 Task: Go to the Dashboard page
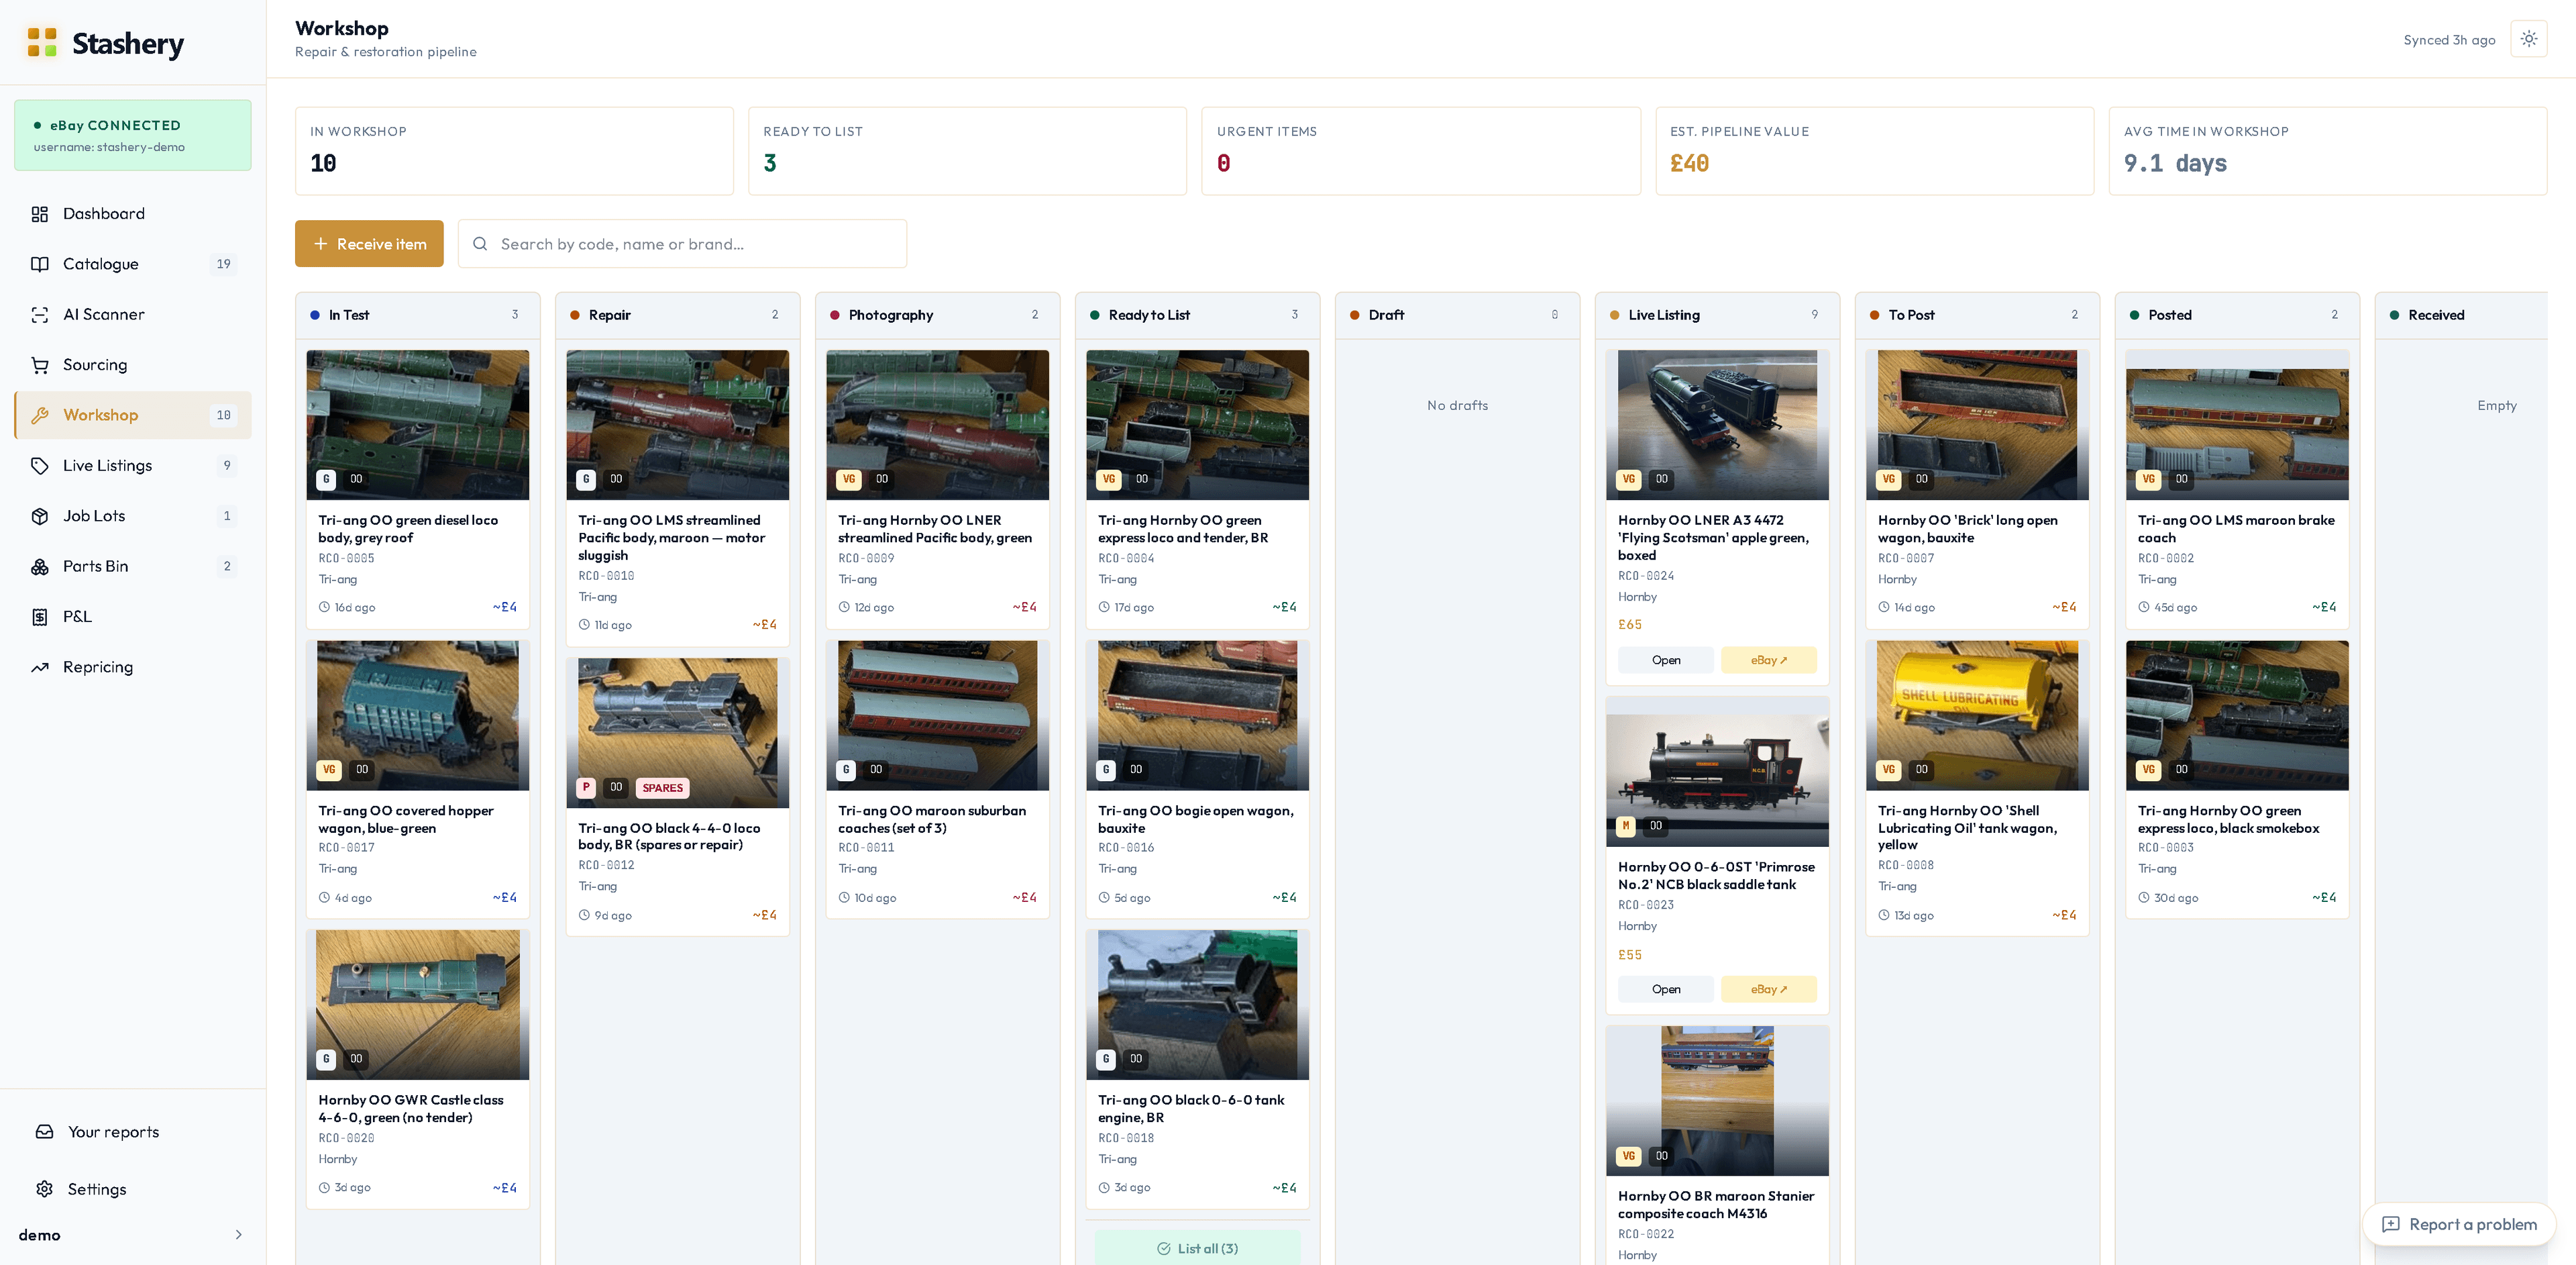click(133, 214)
